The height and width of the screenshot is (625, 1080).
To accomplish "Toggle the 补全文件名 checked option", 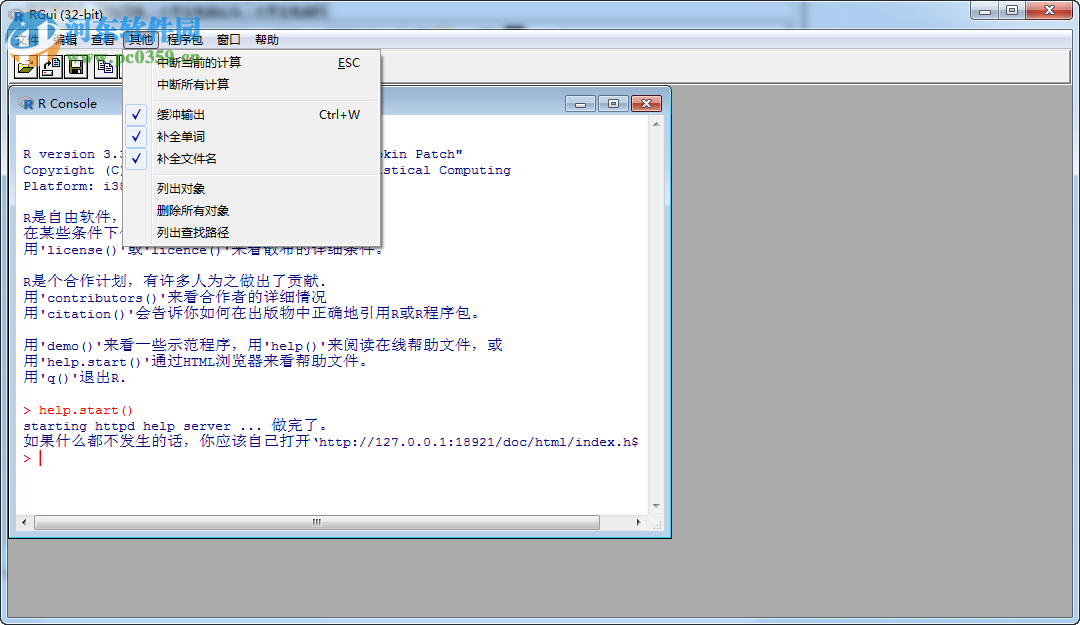I will point(251,159).
